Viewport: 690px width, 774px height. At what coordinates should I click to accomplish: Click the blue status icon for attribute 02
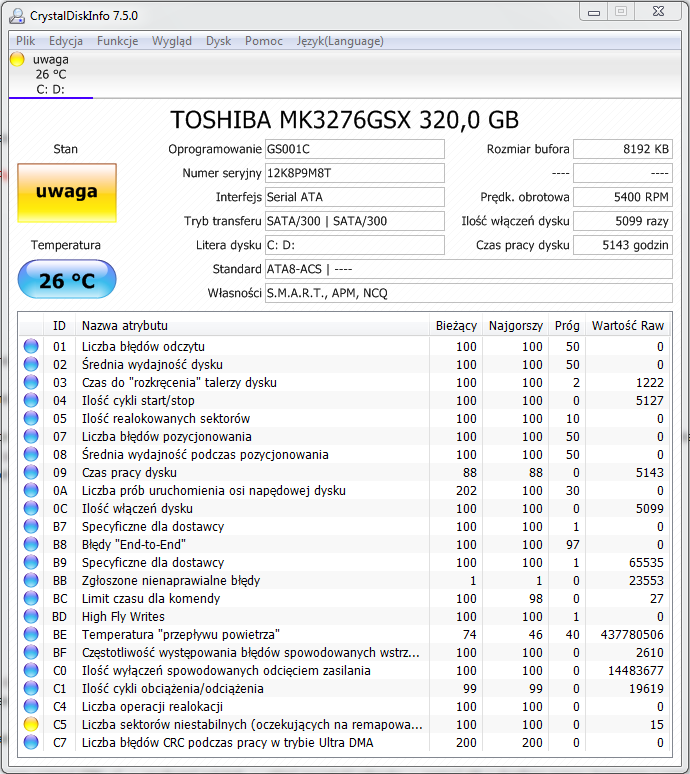tap(31, 364)
